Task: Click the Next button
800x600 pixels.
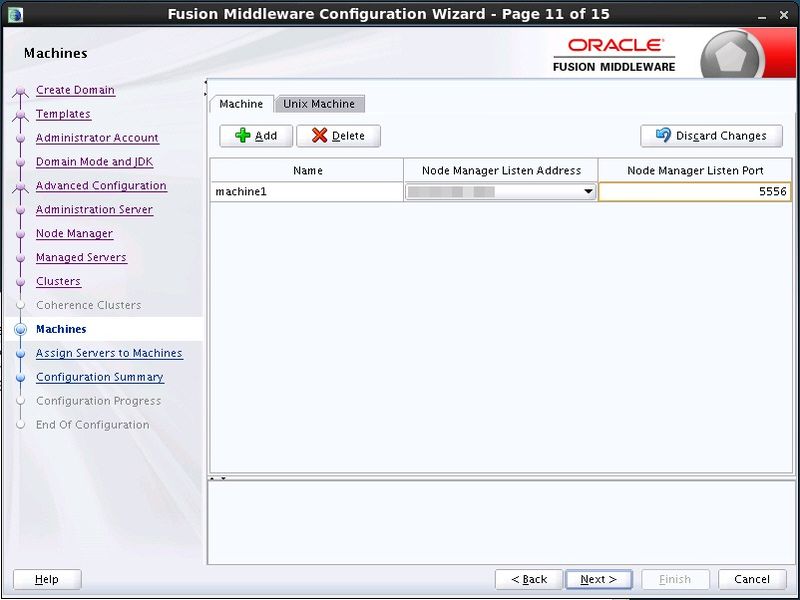Action: pos(598,579)
